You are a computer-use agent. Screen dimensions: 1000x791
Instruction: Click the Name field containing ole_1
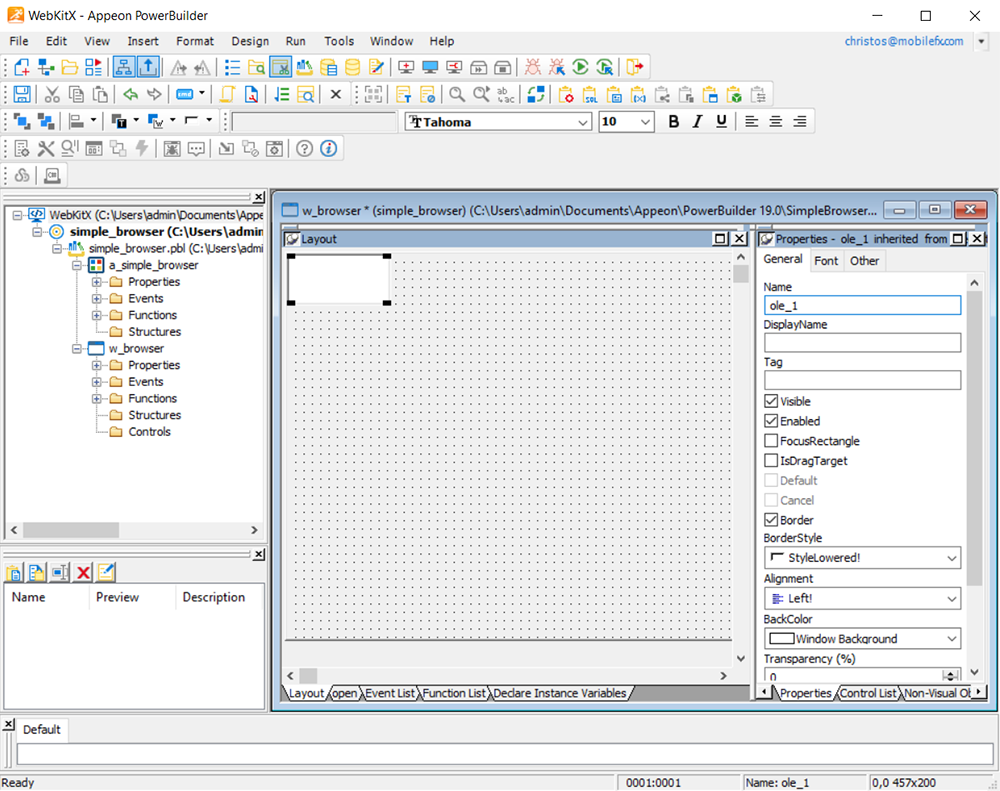coord(862,306)
